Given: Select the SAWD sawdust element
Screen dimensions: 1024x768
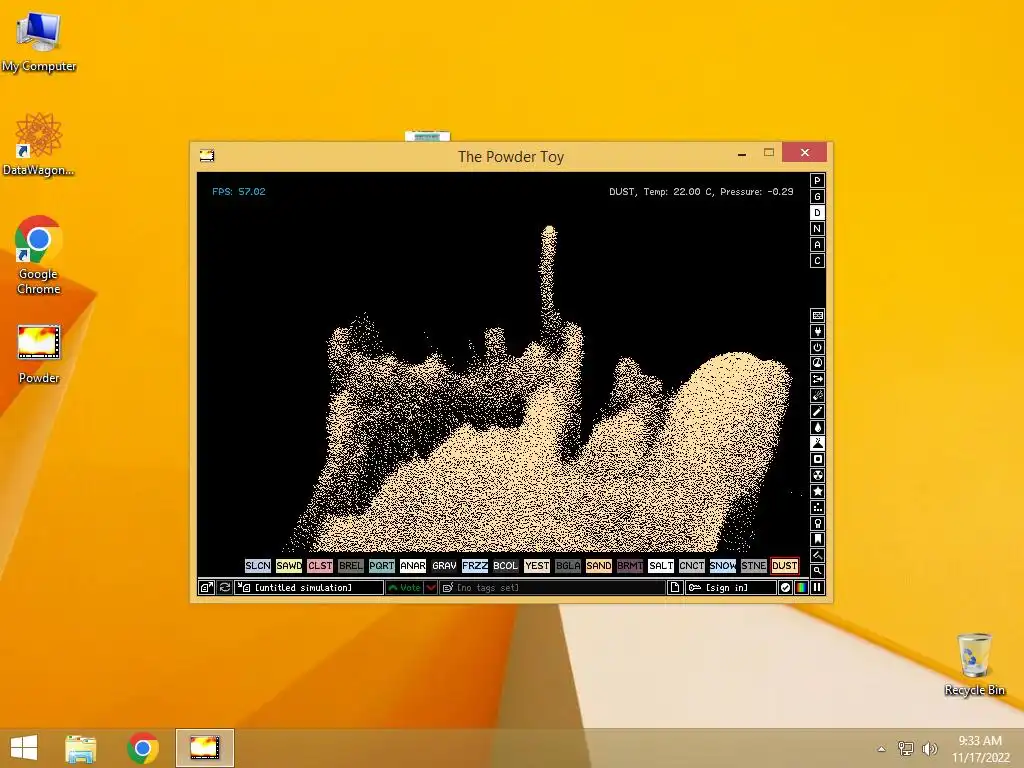Looking at the screenshot, I should [289, 566].
